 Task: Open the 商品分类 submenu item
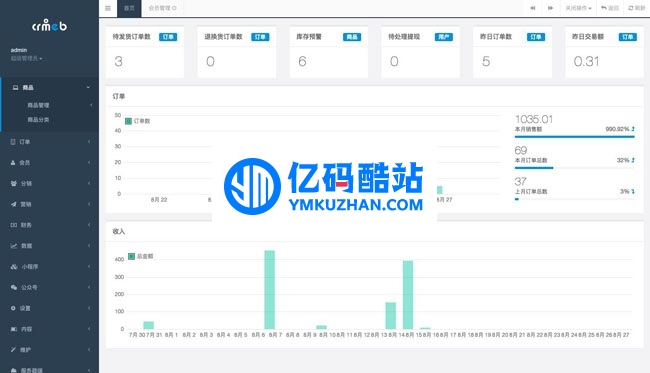coord(38,120)
